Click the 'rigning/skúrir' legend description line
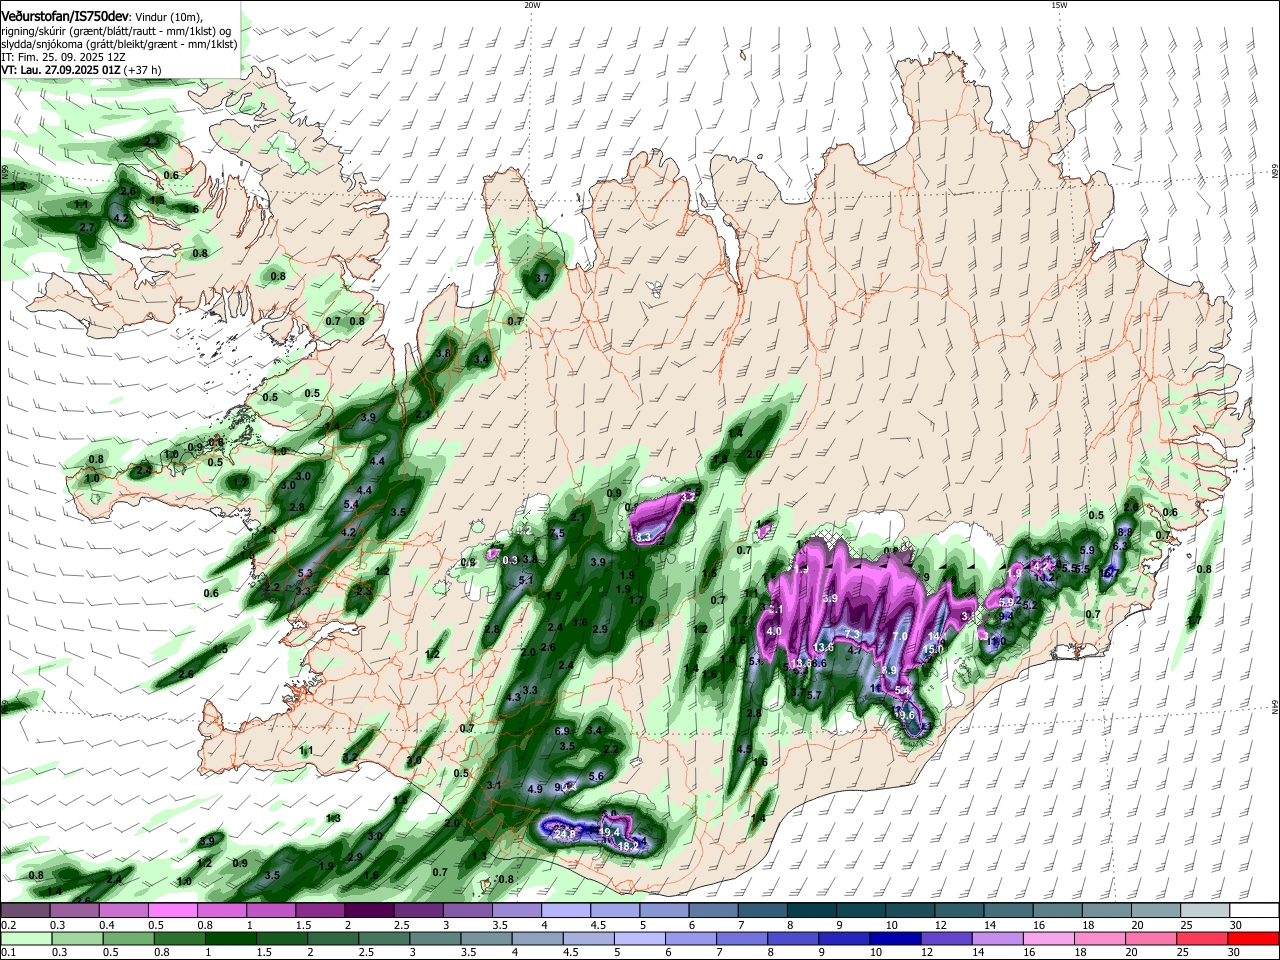1280x960 pixels. coord(118,31)
